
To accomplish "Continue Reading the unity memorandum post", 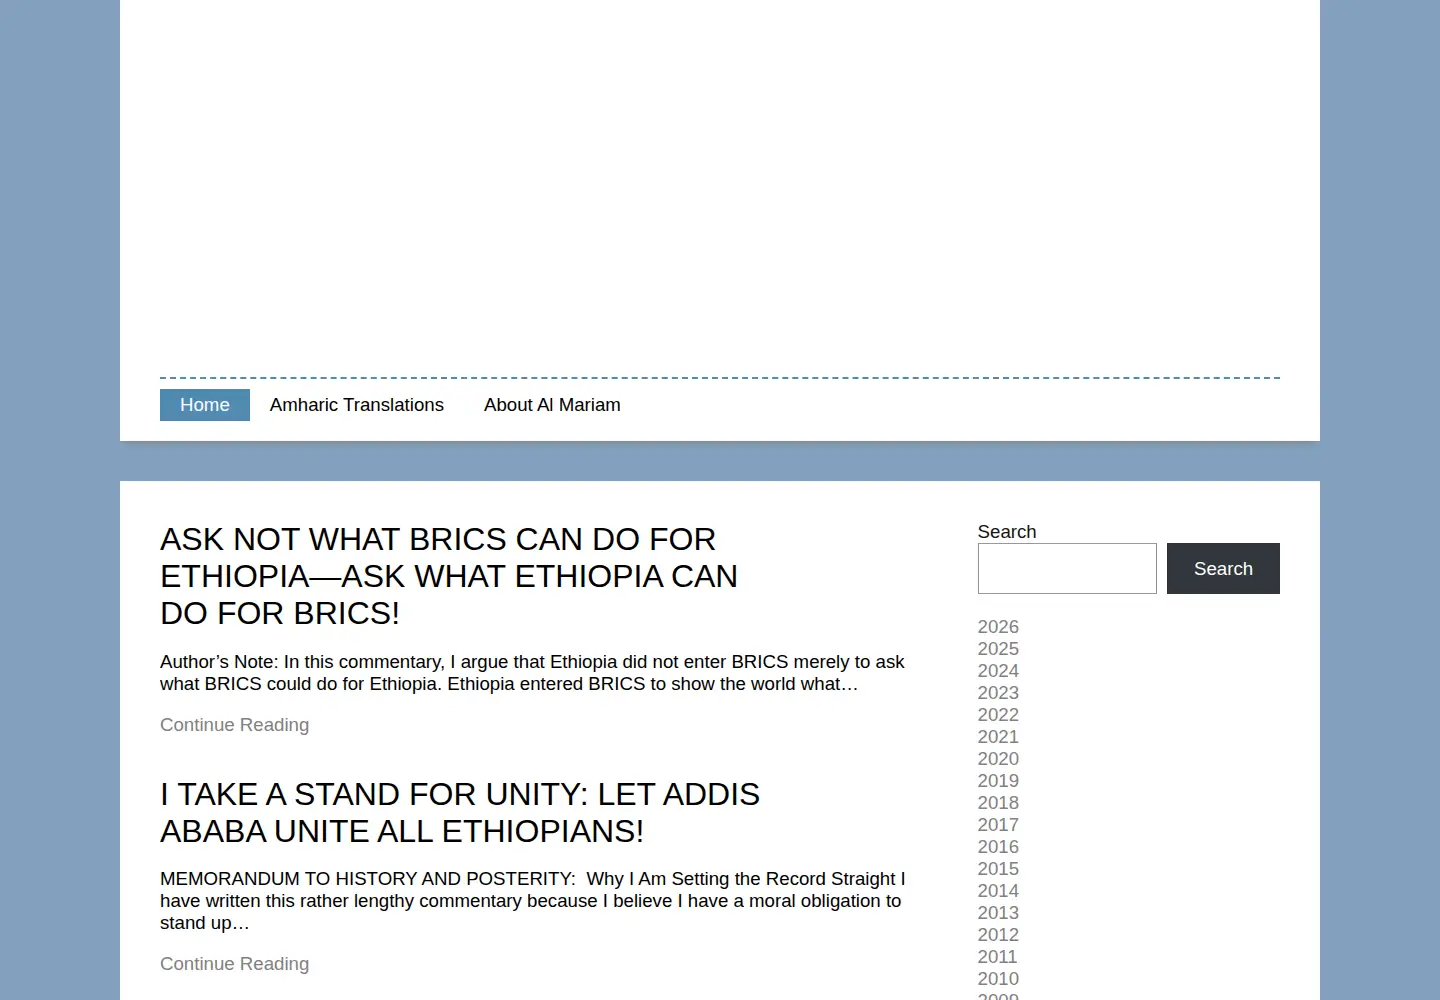I will tap(234, 964).
